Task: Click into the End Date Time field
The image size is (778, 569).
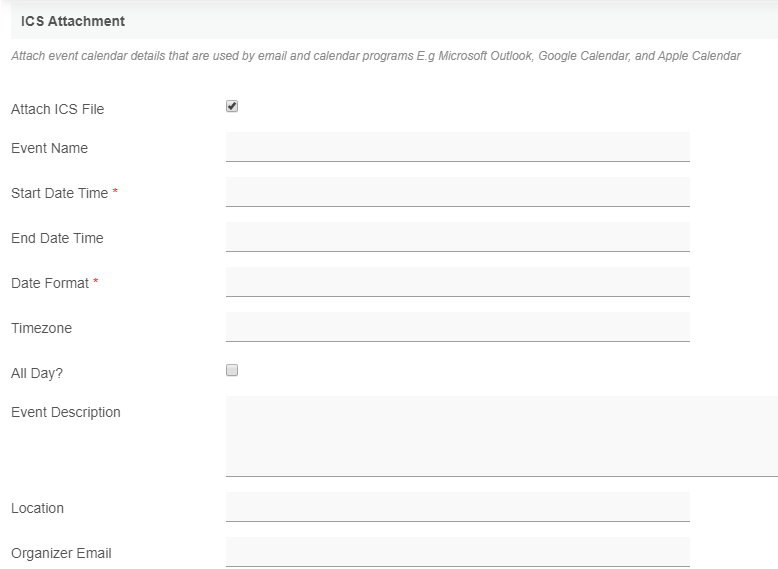Action: pos(457,237)
